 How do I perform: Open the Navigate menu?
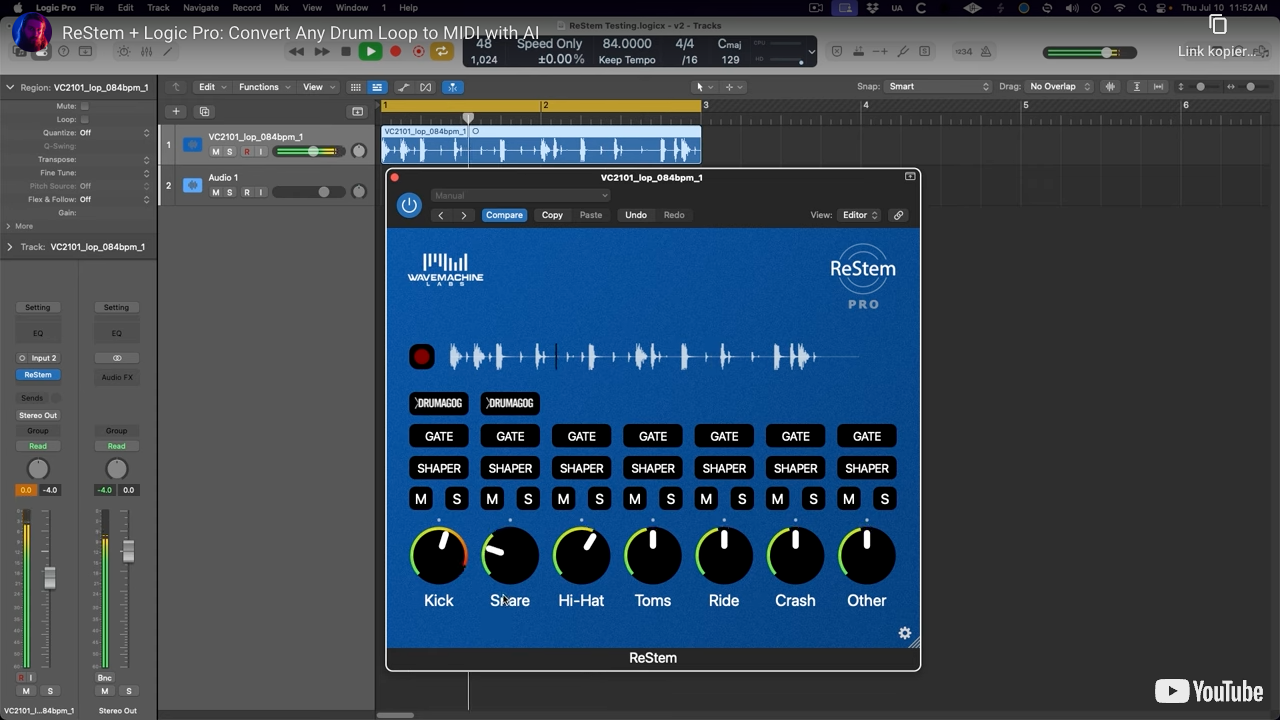click(200, 8)
